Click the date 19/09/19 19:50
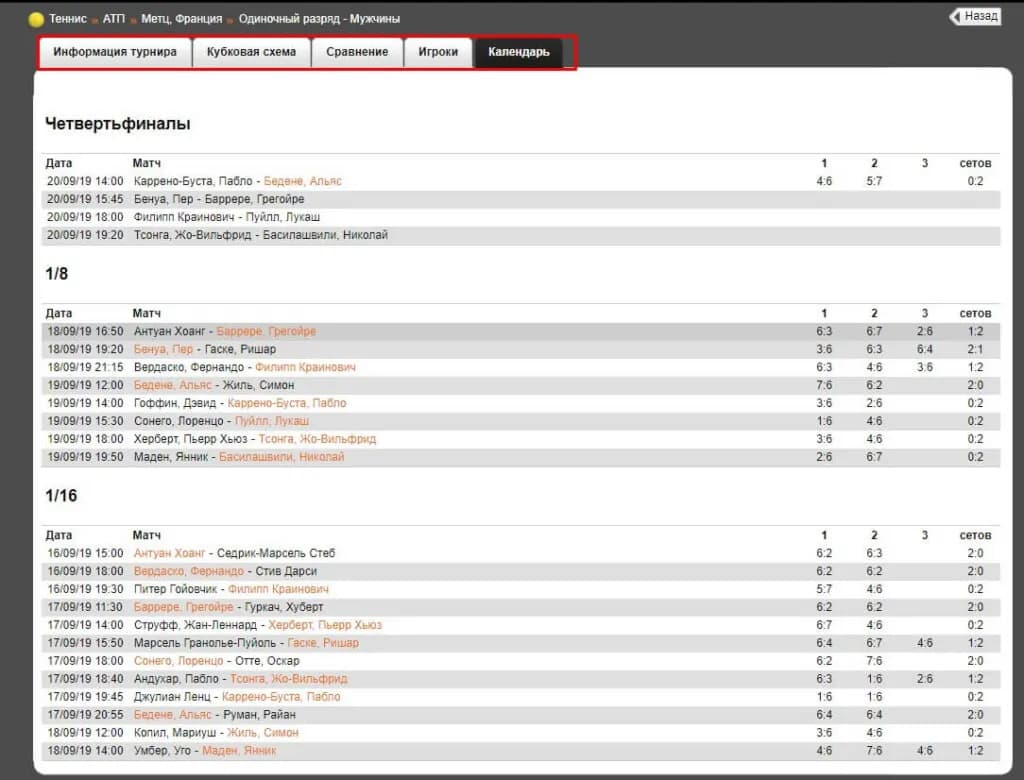The height and width of the screenshot is (780, 1024). [x=85, y=457]
